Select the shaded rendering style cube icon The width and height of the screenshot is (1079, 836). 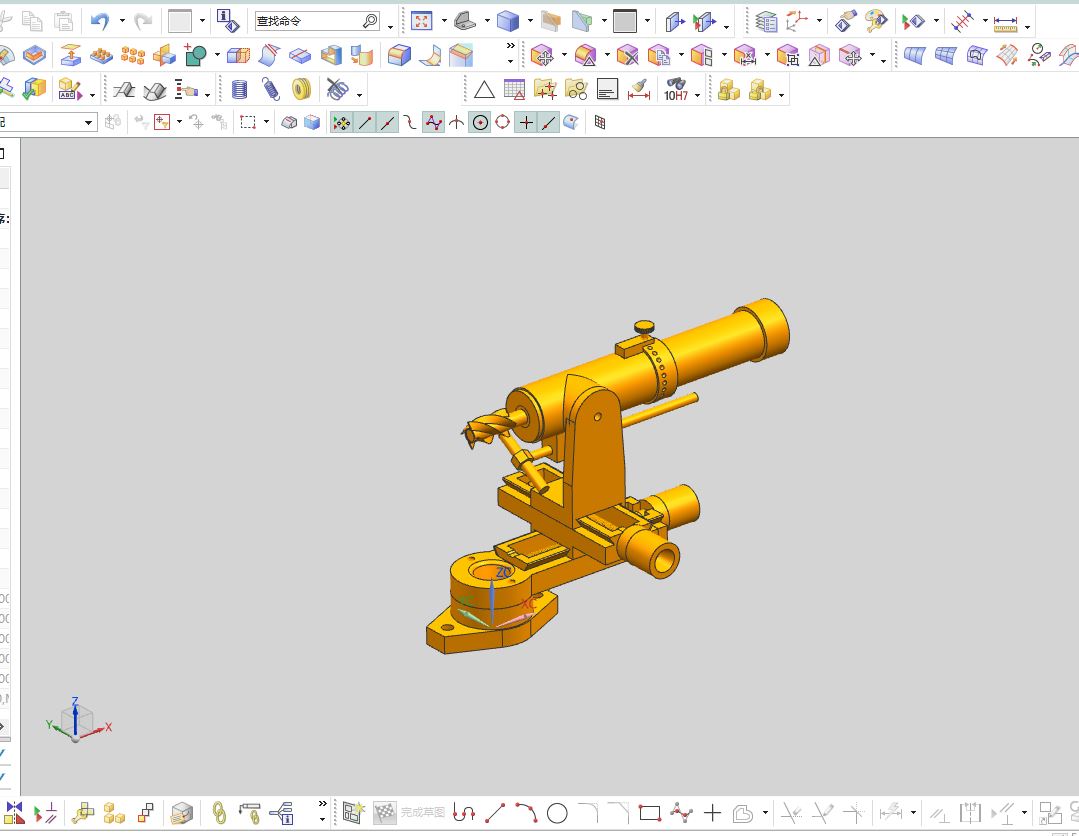pos(507,21)
